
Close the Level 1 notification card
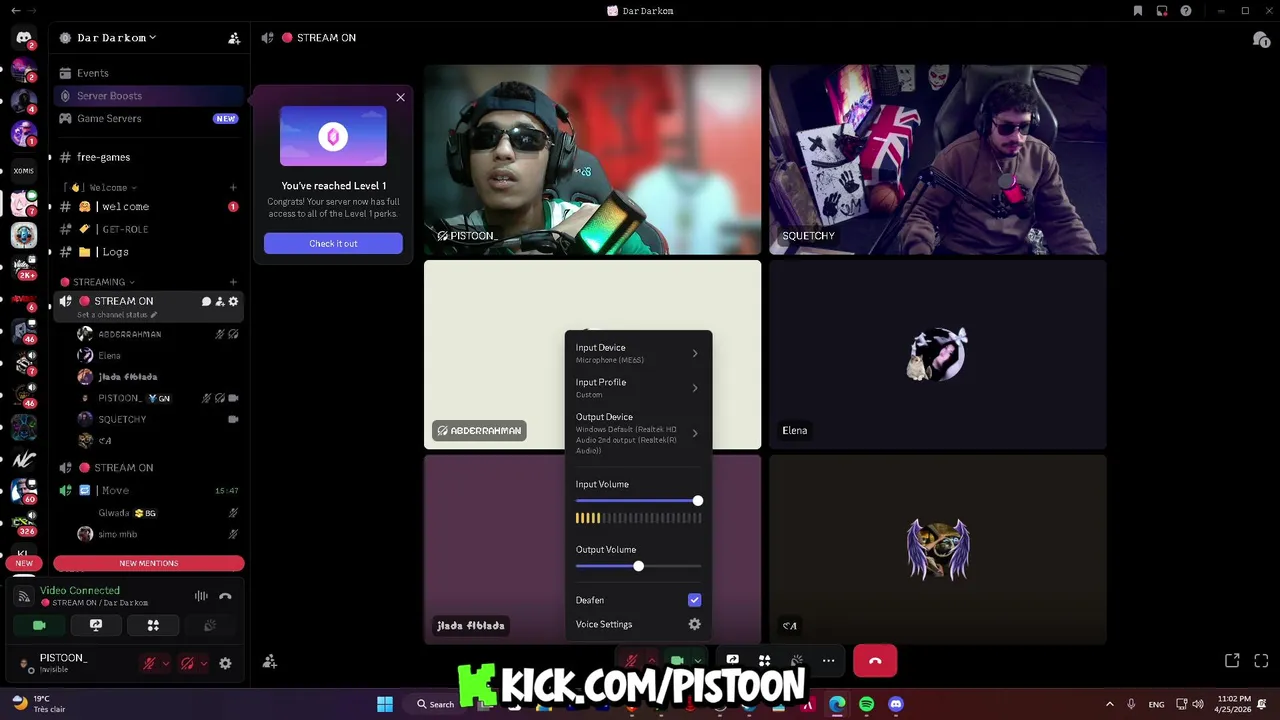[400, 97]
